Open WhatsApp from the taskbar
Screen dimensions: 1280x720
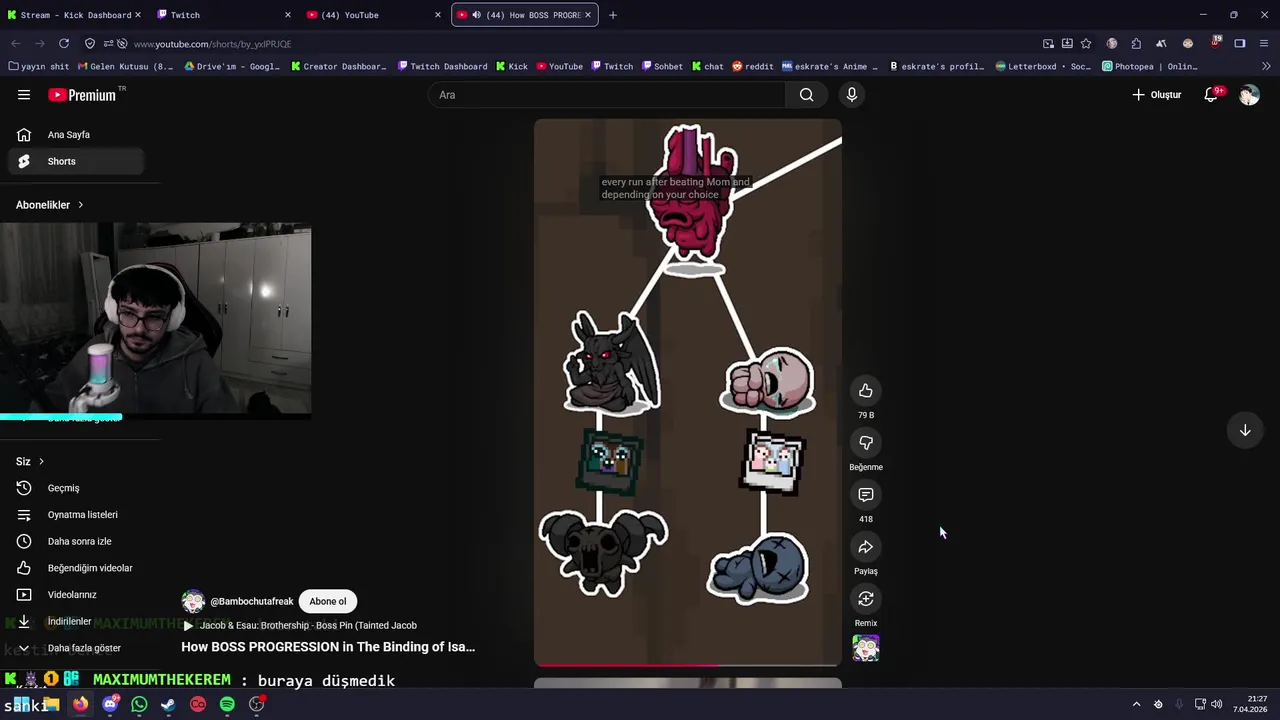[x=139, y=704]
